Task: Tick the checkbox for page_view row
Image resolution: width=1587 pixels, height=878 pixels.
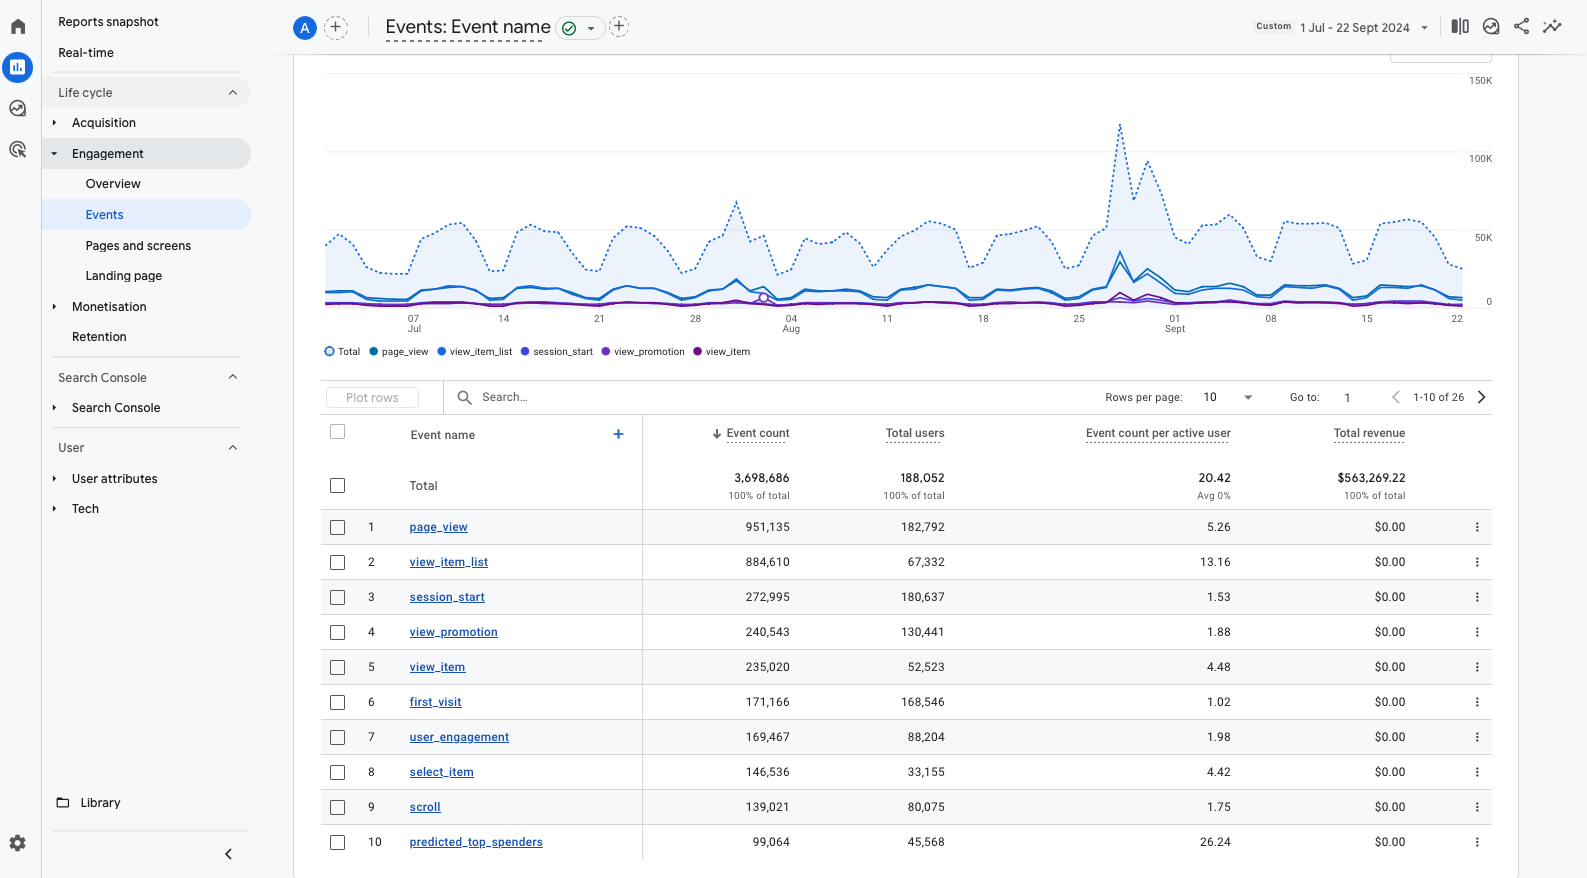Action: (x=338, y=527)
